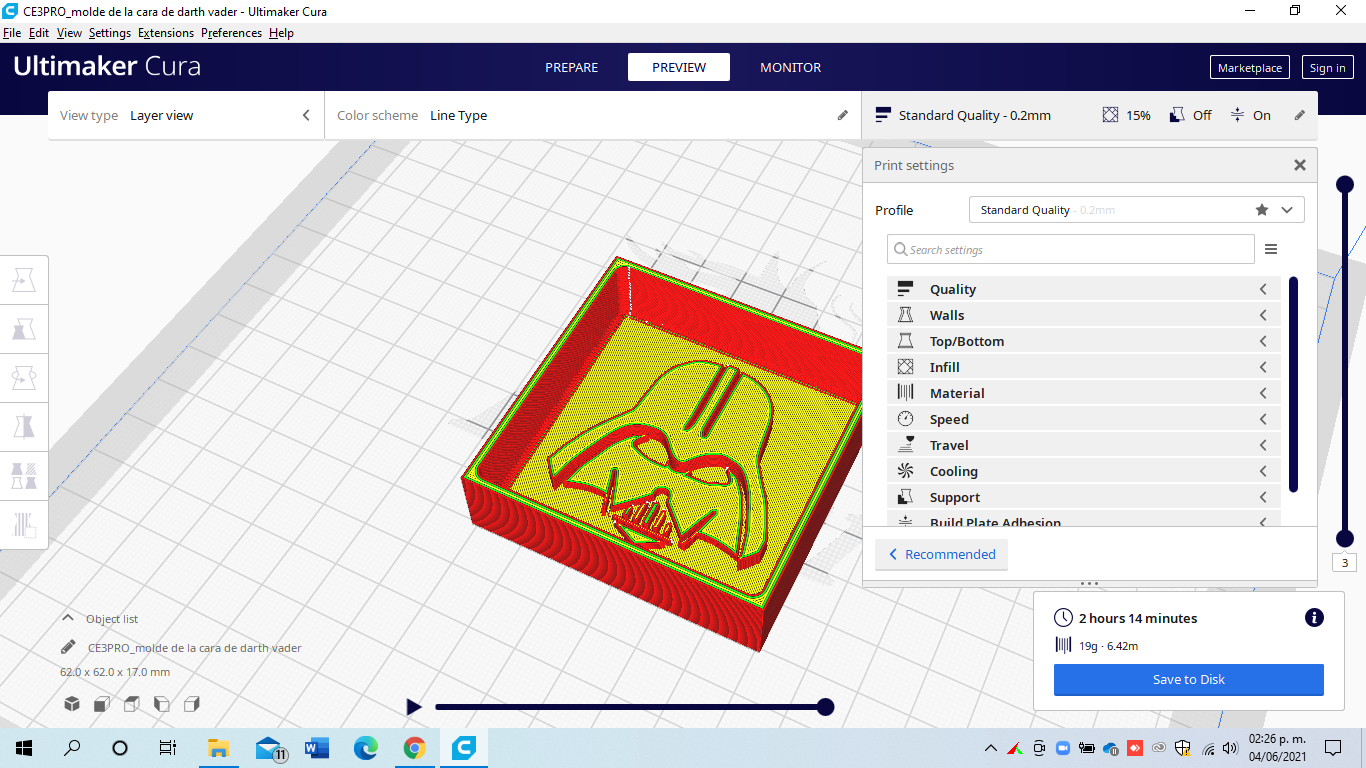This screenshot has width=1366, height=768.
Task: Expand the Walls settings category
Action: click(x=1084, y=315)
